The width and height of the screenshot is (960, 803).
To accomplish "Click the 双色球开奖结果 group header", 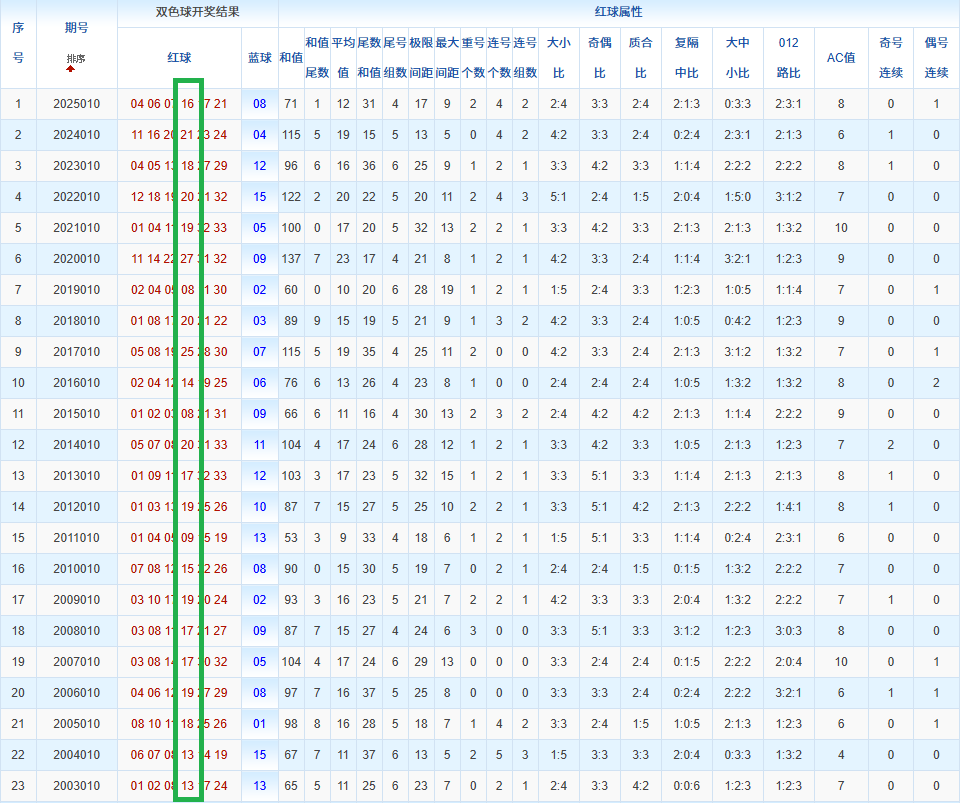I will point(197,13).
